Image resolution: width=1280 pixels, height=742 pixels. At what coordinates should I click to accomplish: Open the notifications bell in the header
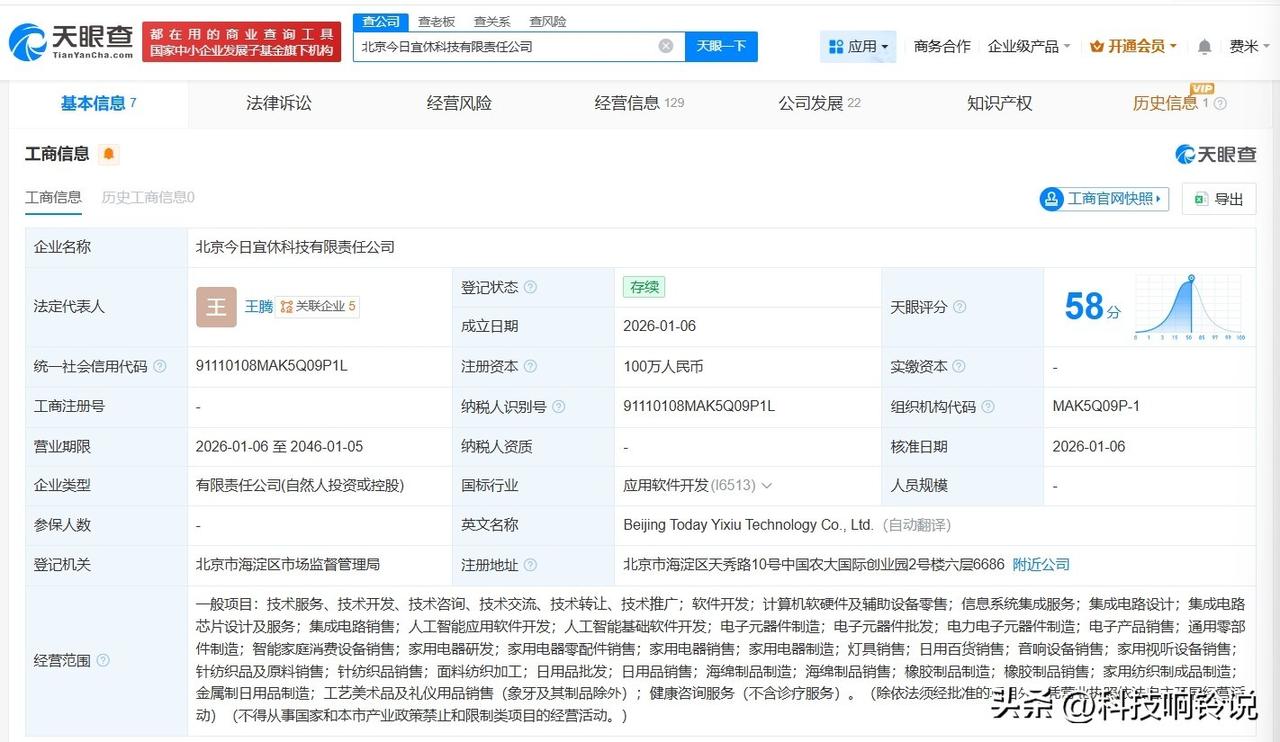(x=1204, y=47)
